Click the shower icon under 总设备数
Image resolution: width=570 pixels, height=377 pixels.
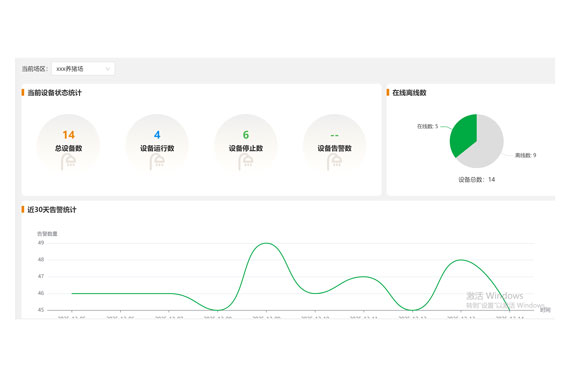[69, 161]
